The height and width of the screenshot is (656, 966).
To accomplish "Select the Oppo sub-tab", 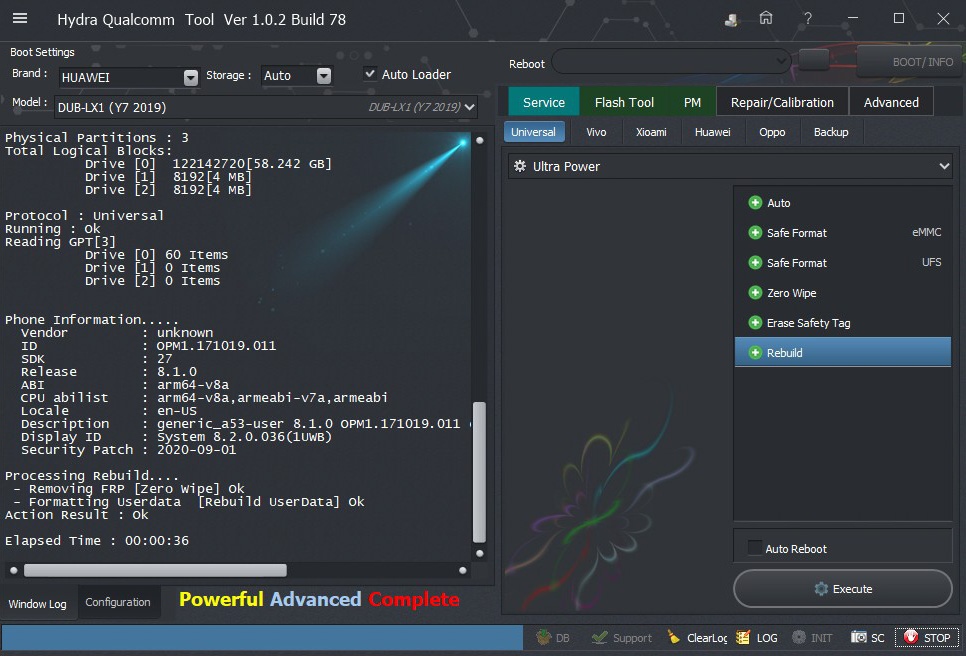I will point(772,132).
